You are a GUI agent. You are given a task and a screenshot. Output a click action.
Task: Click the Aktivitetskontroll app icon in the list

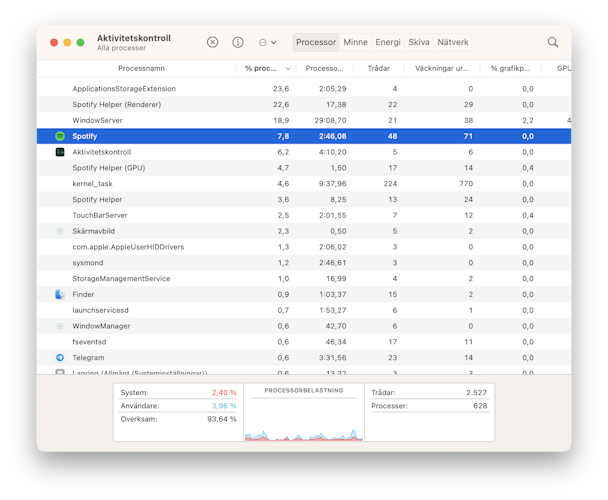60,152
